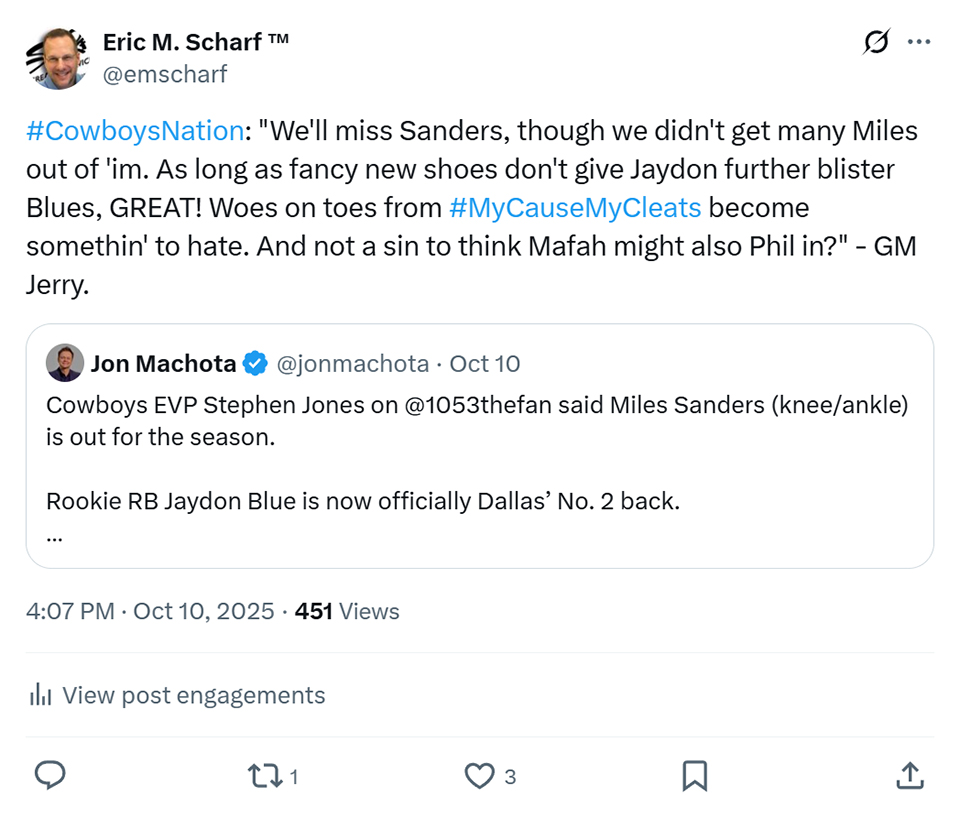
Task: Open View post engagements
Action: point(193,695)
